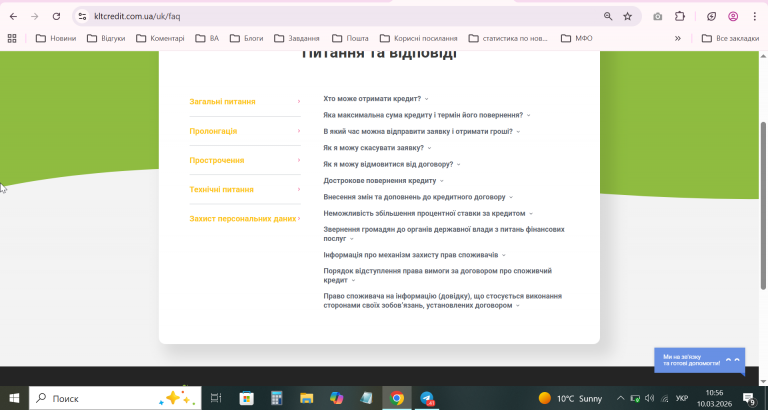Expand Як я можу відмовитися від договору
This screenshot has width=768, height=410.
coord(392,164)
